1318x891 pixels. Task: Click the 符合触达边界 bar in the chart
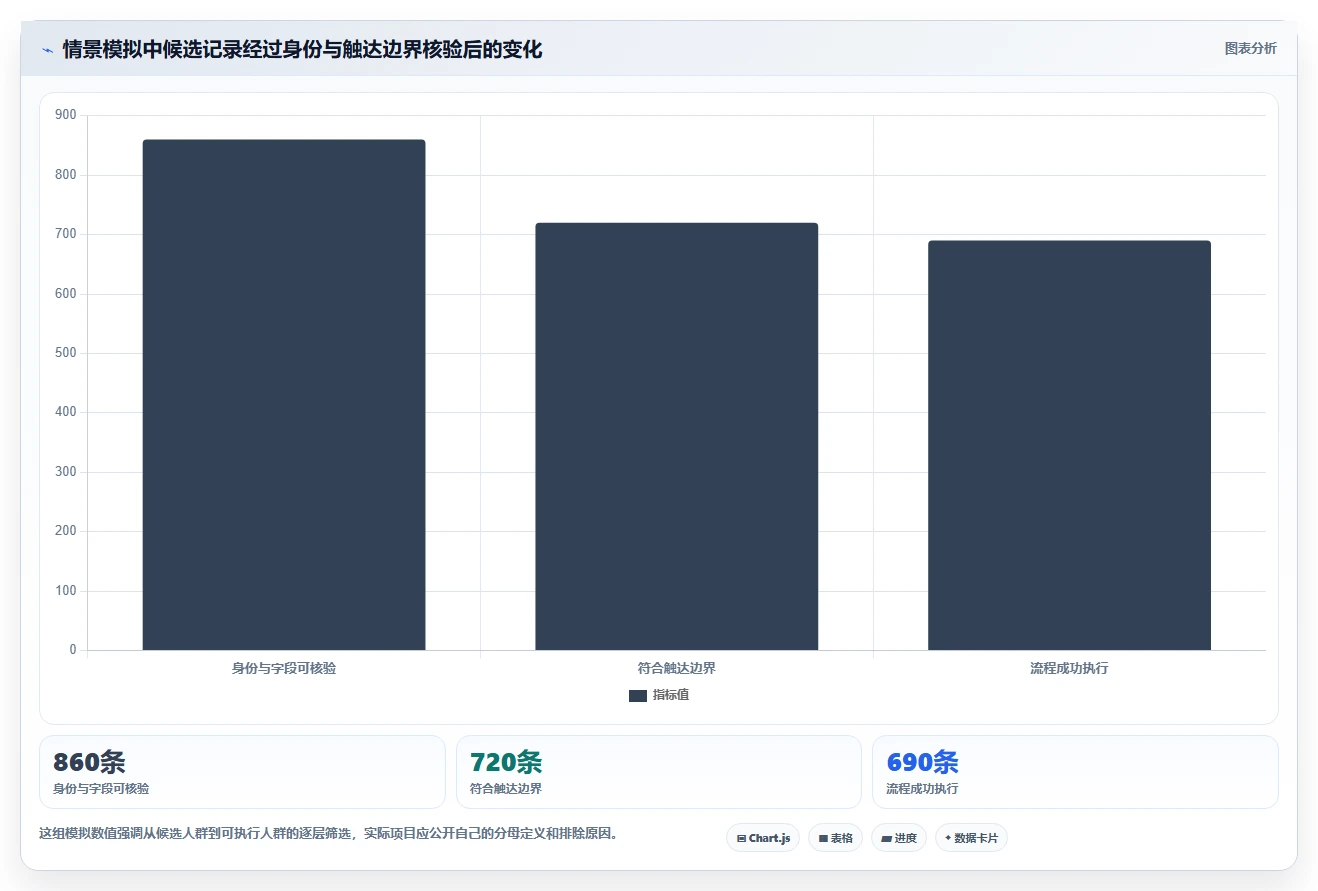pos(677,437)
